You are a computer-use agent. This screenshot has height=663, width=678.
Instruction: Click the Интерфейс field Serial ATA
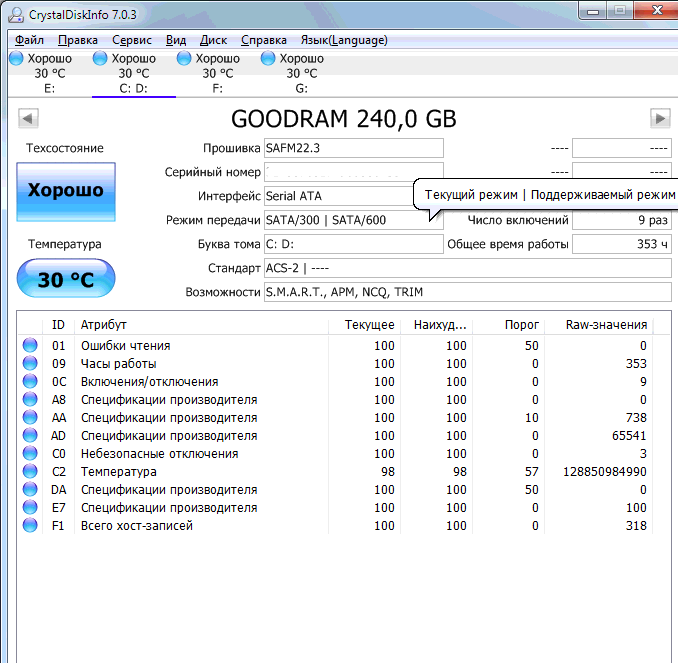tap(339, 196)
